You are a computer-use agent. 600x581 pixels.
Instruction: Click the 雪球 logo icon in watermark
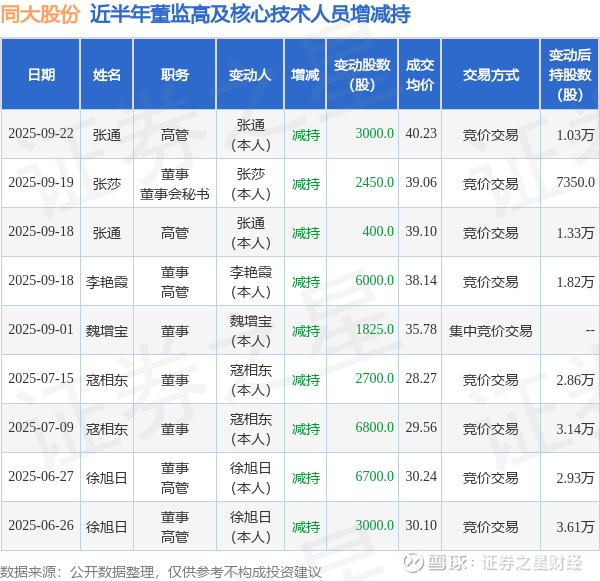(414, 562)
